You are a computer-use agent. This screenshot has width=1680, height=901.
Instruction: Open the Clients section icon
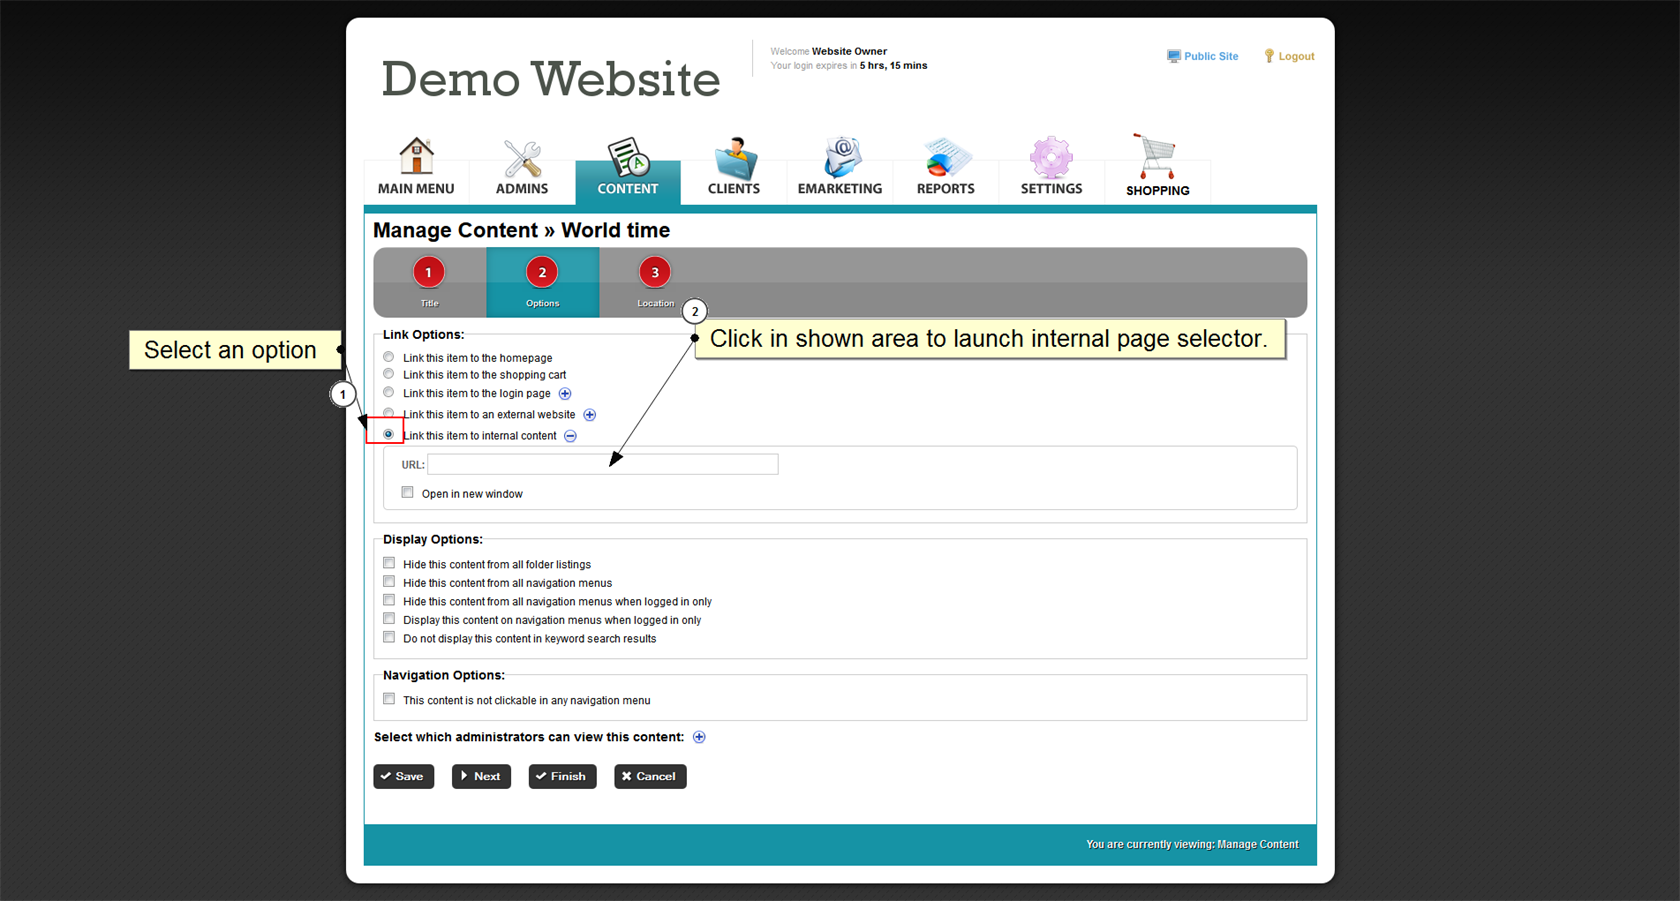point(734,158)
